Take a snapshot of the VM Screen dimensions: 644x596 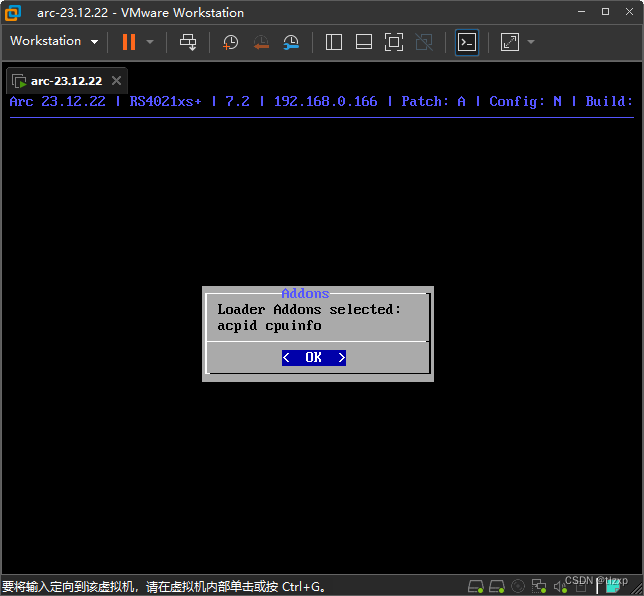(x=230, y=42)
